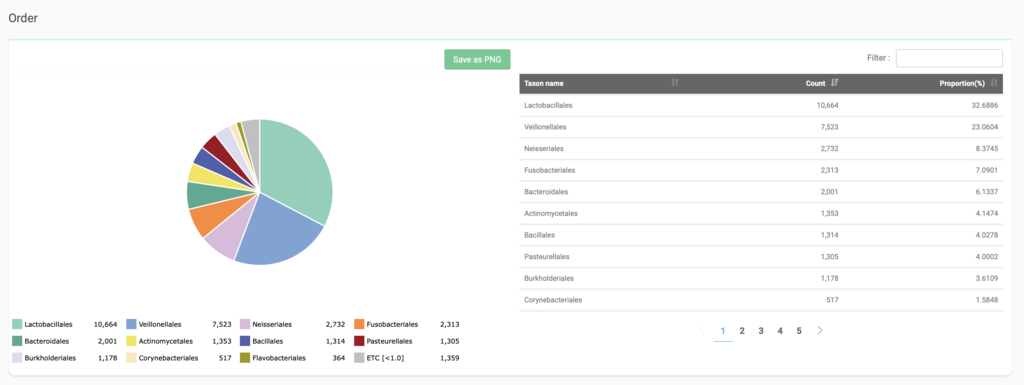This screenshot has width=1024, height=385.
Task: Click Flavobacteriales legend label
Action: point(279,358)
